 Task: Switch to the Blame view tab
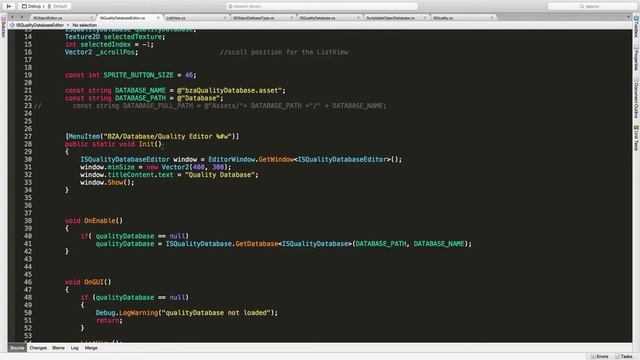[x=58, y=348]
